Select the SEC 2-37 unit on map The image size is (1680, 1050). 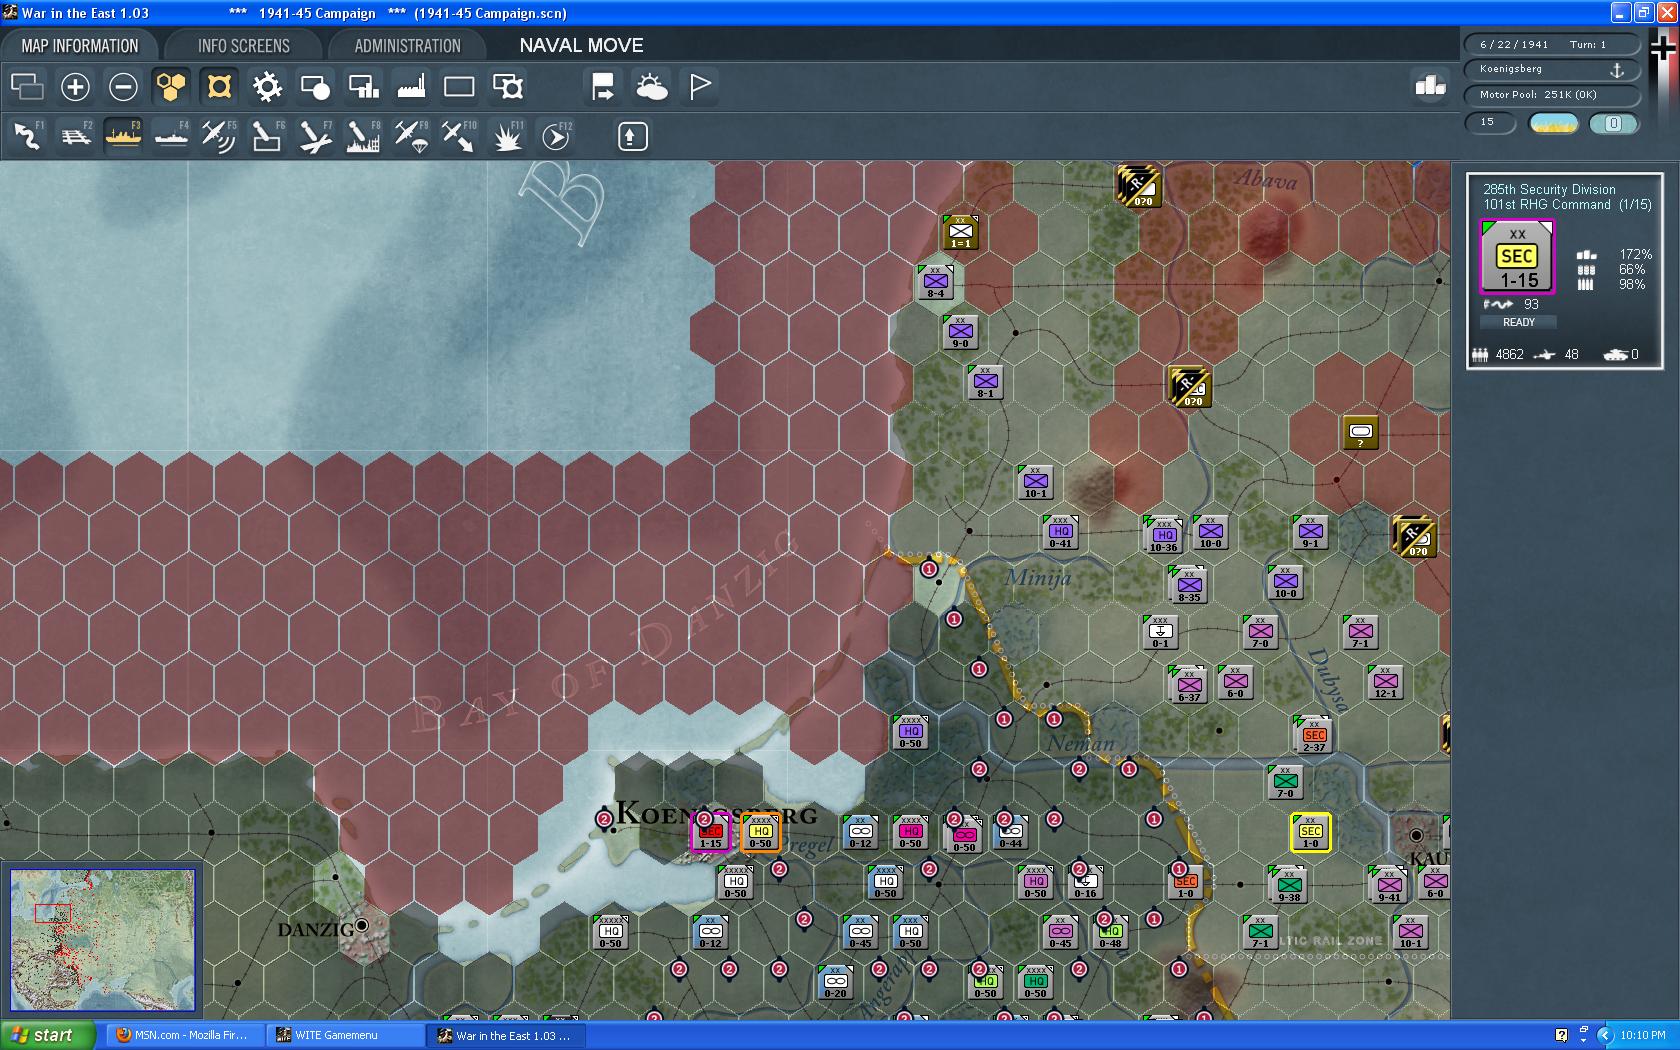(1313, 736)
